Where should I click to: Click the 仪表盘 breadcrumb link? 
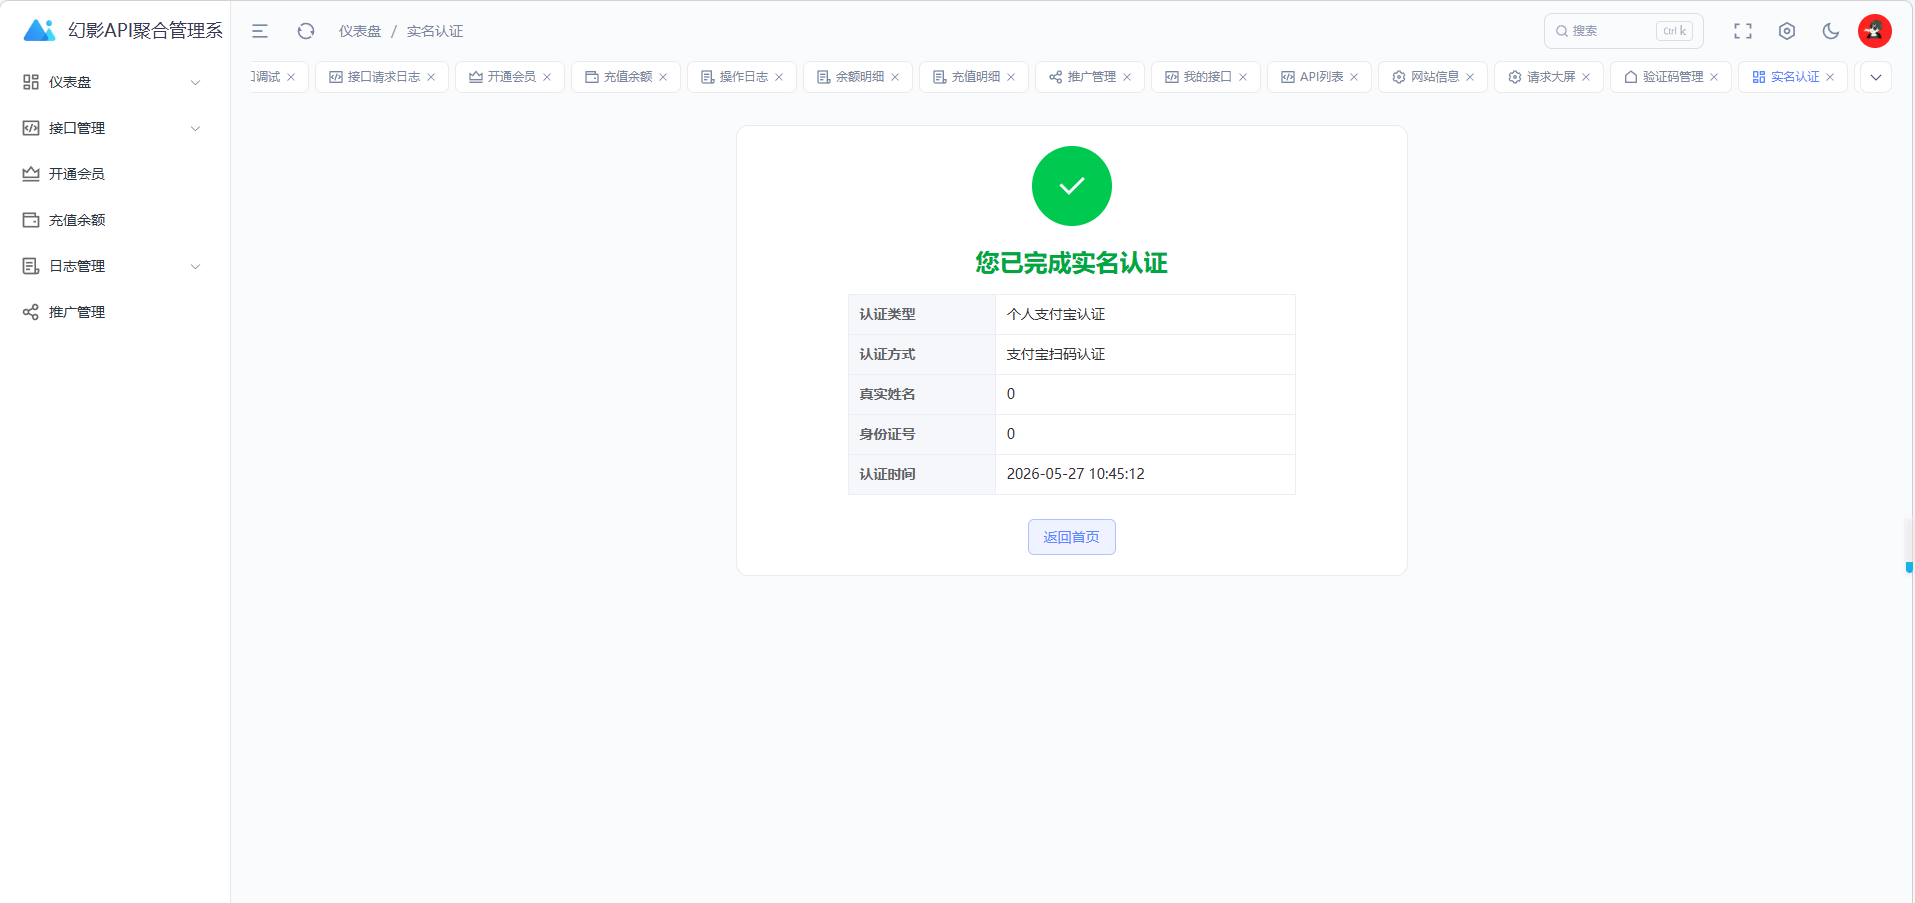(x=360, y=31)
